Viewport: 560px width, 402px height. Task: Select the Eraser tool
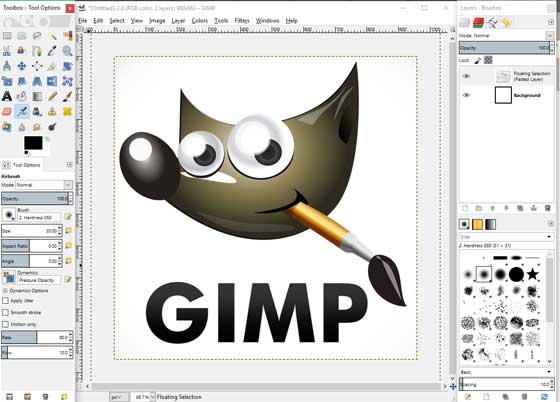click(7, 111)
